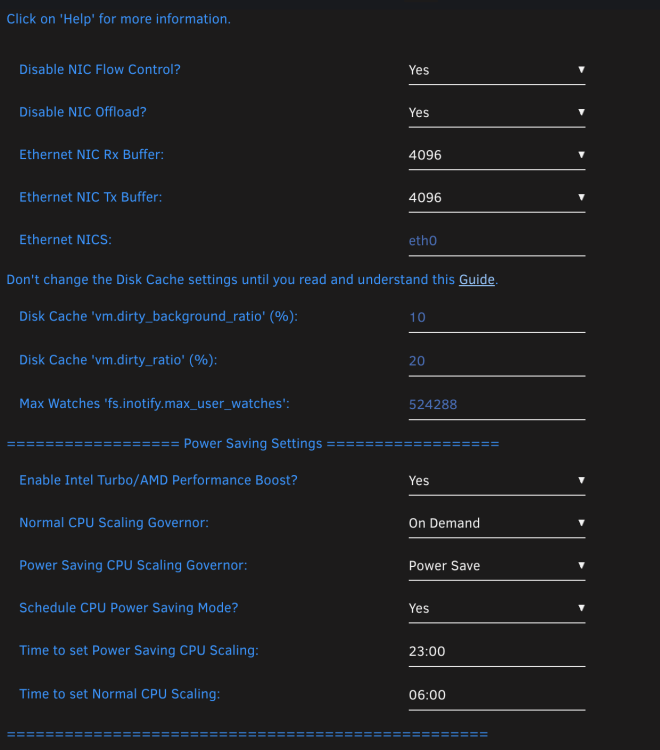Click the Max Watches fs.inotify label
The width and height of the screenshot is (660, 750).
(x=154, y=404)
